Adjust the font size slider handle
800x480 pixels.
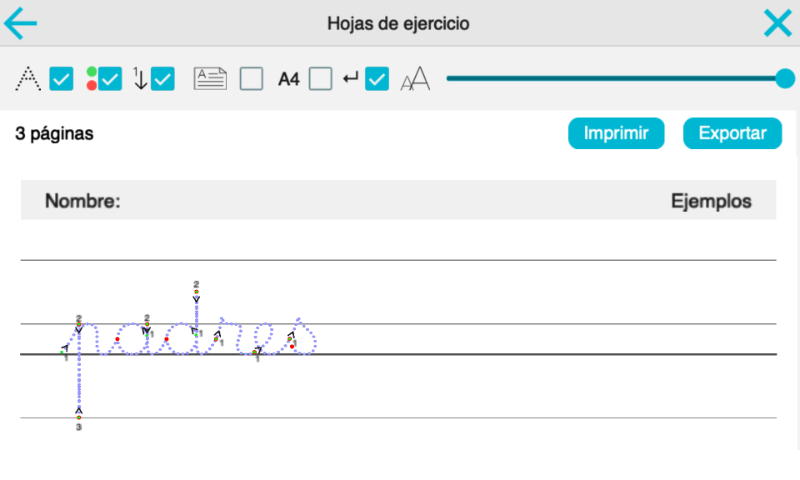point(785,79)
